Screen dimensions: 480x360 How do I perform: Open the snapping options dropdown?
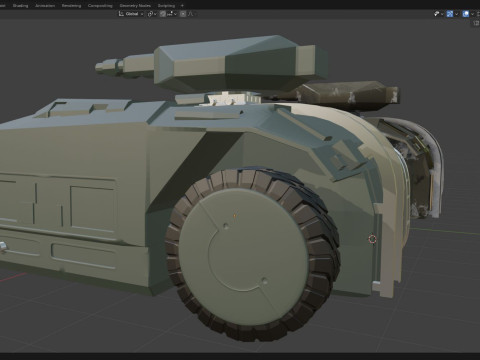(172, 14)
